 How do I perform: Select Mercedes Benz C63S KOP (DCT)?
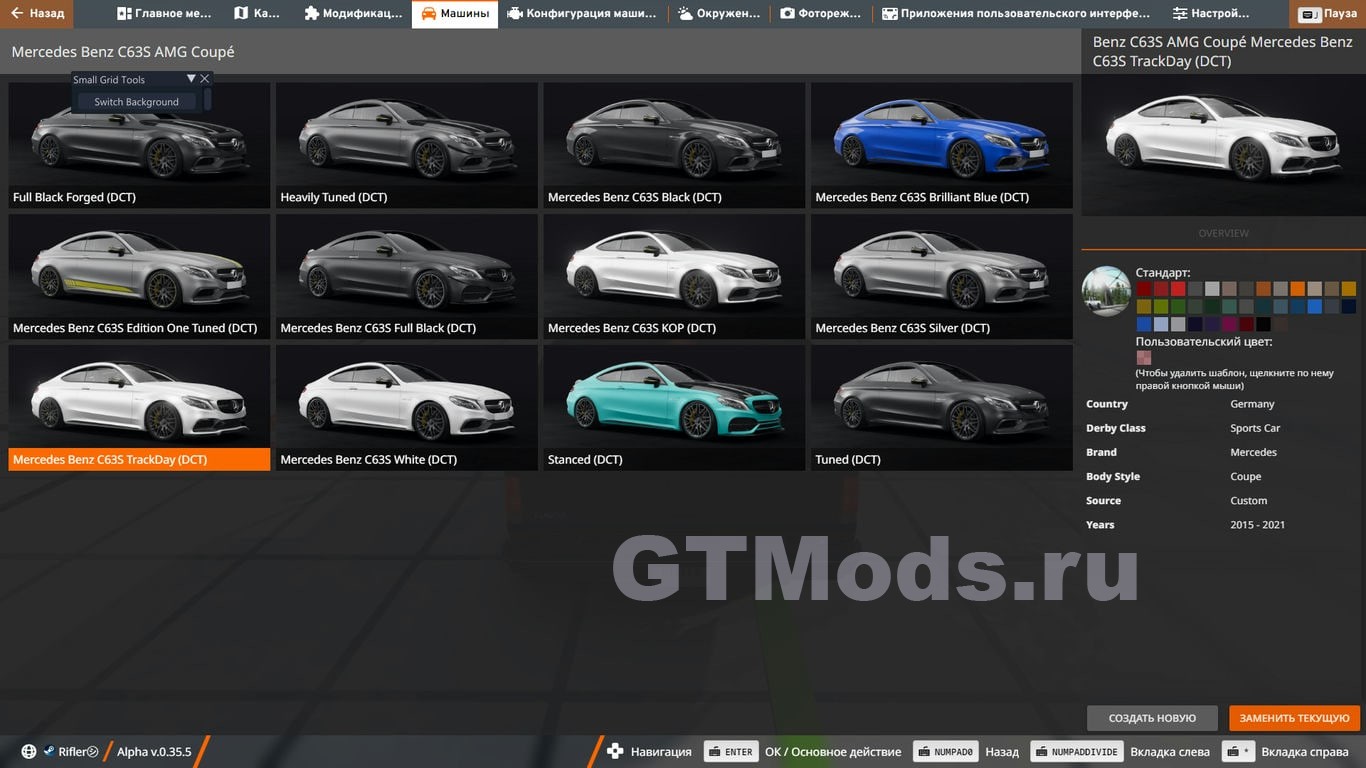click(x=674, y=277)
